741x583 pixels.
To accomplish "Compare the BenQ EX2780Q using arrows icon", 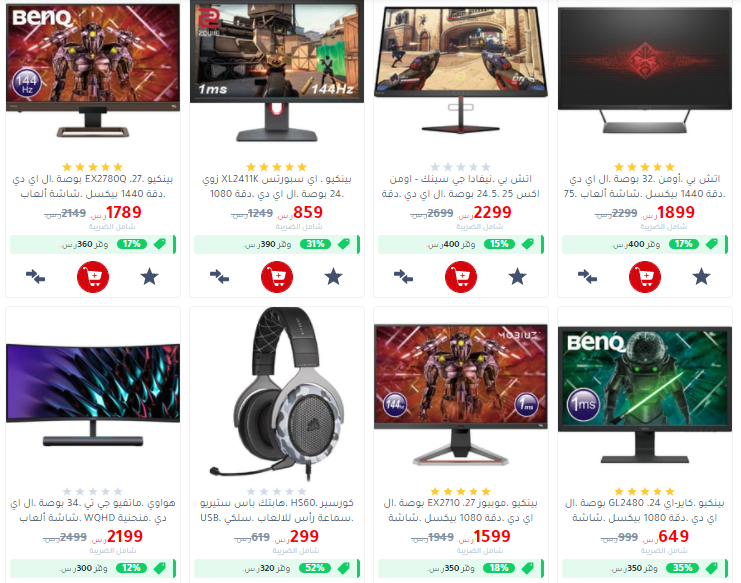I will [35, 276].
